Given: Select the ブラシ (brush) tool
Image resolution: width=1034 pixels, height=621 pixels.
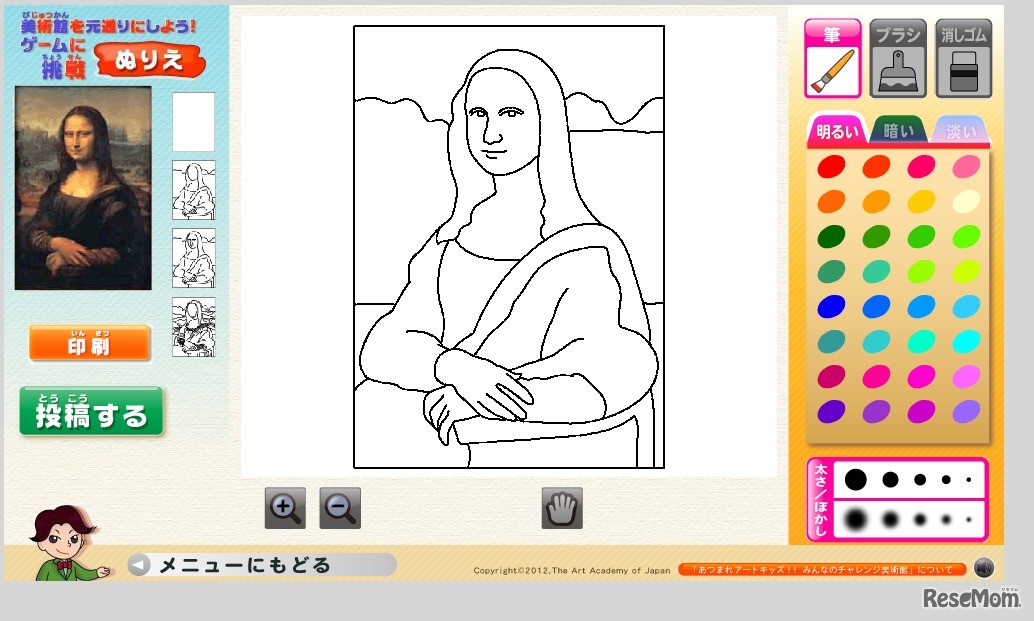Looking at the screenshot, I should point(897,59).
